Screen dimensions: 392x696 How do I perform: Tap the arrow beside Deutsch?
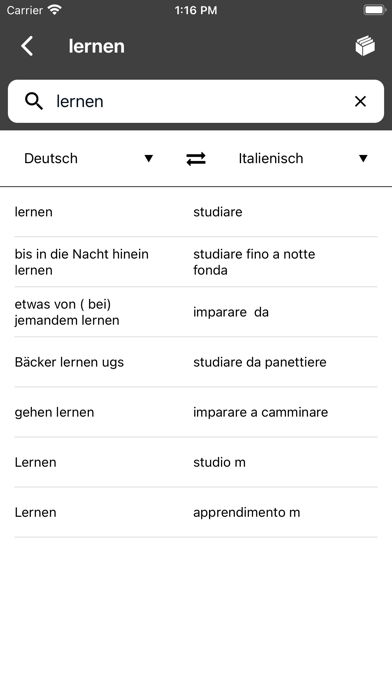[x=149, y=158]
